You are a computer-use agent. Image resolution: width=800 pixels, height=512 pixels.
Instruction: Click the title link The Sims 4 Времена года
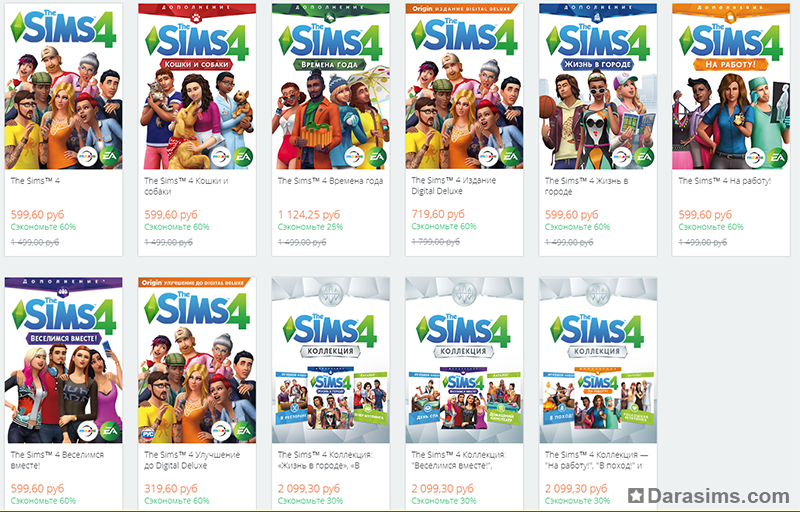click(x=331, y=181)
